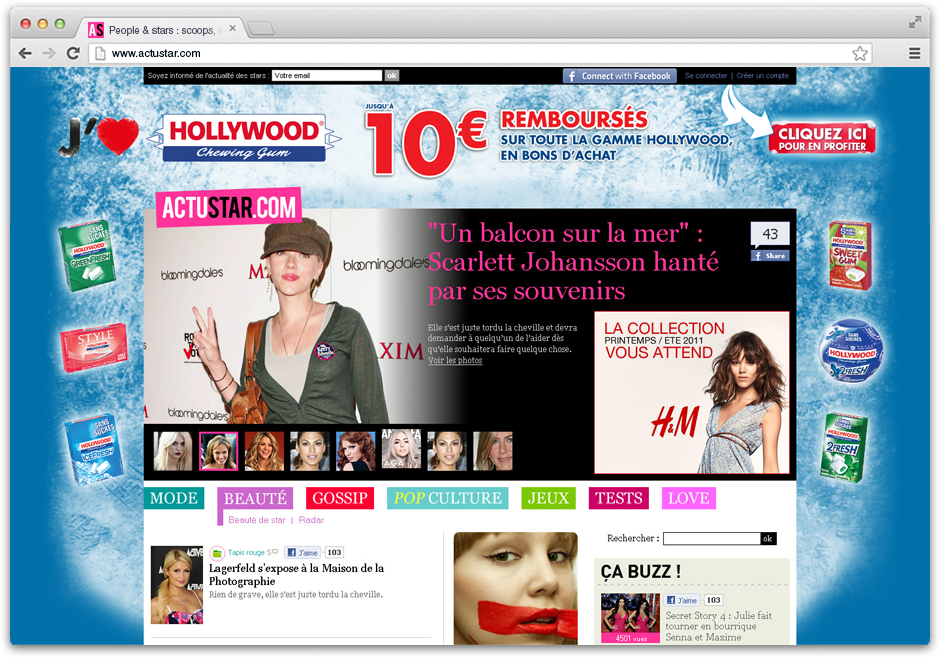The width and height of the screenshot is (940, 658).
Task: Click 'Cliquez ici pour en profiter' button
Action: 822,137
